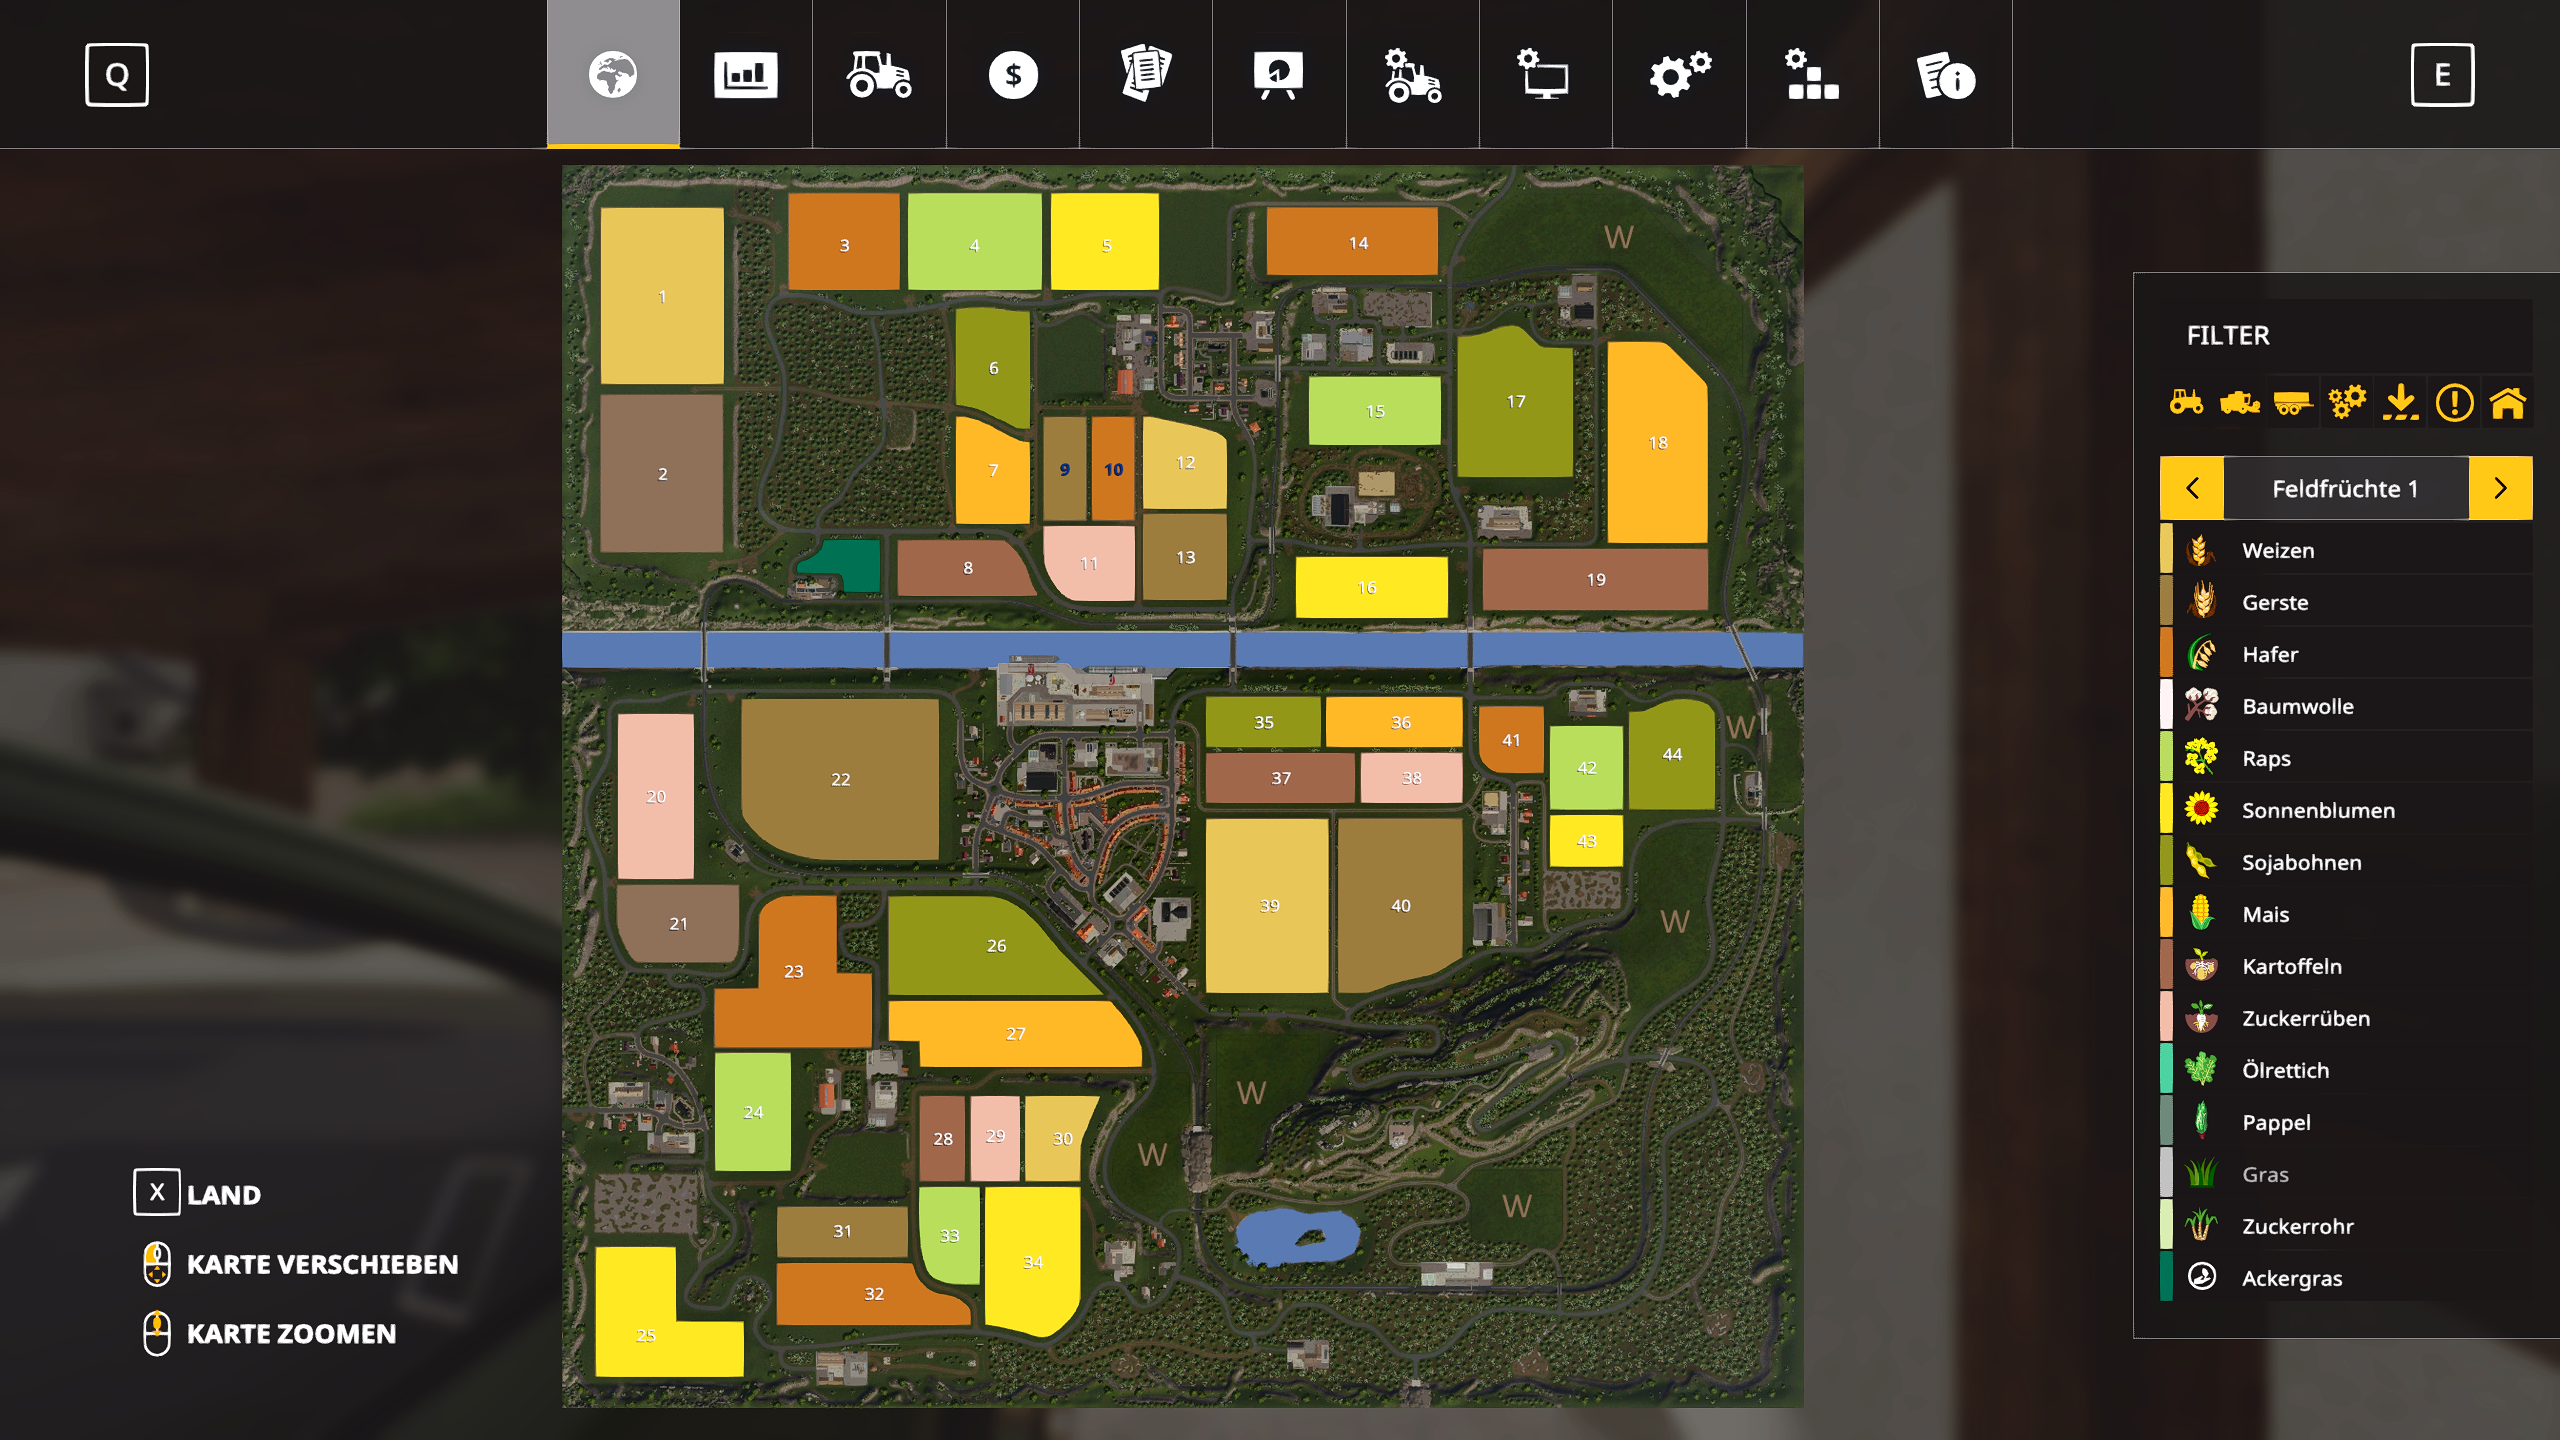
Task: Open the double gears settings tab
Action: (x=1680, y=74)
